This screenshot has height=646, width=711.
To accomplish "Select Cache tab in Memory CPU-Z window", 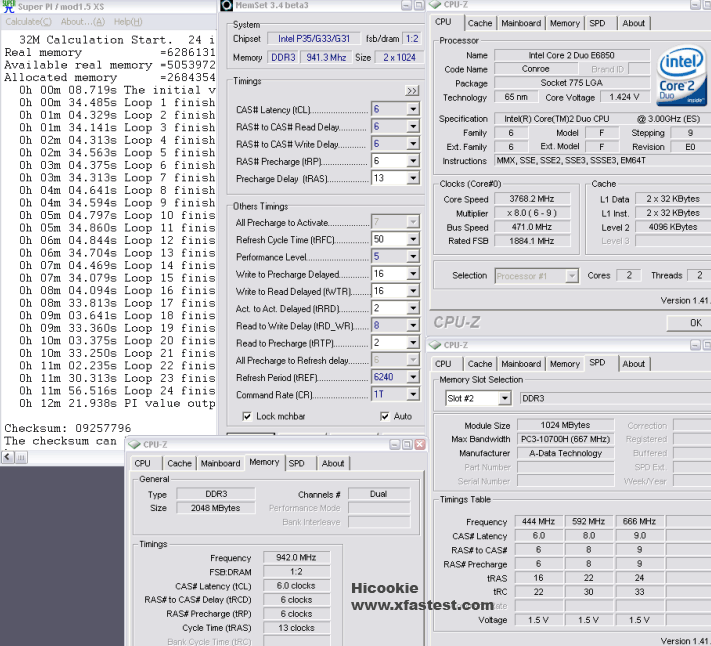I will (179, 463).
